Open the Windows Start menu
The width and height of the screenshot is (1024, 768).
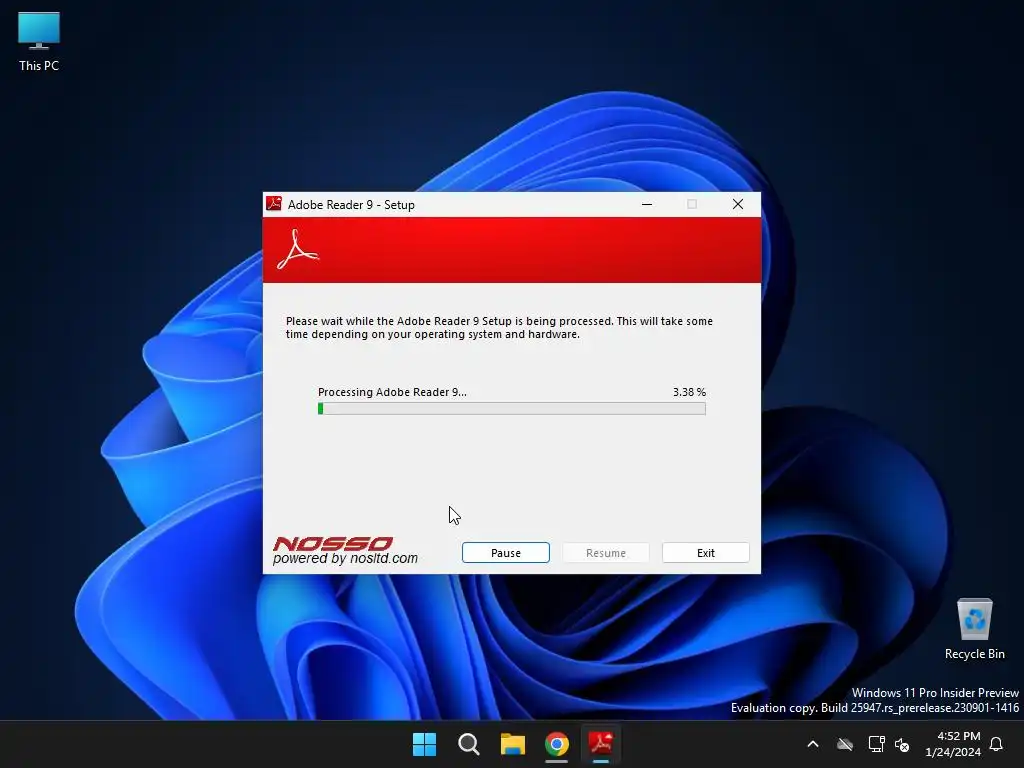tap(424, 744)
